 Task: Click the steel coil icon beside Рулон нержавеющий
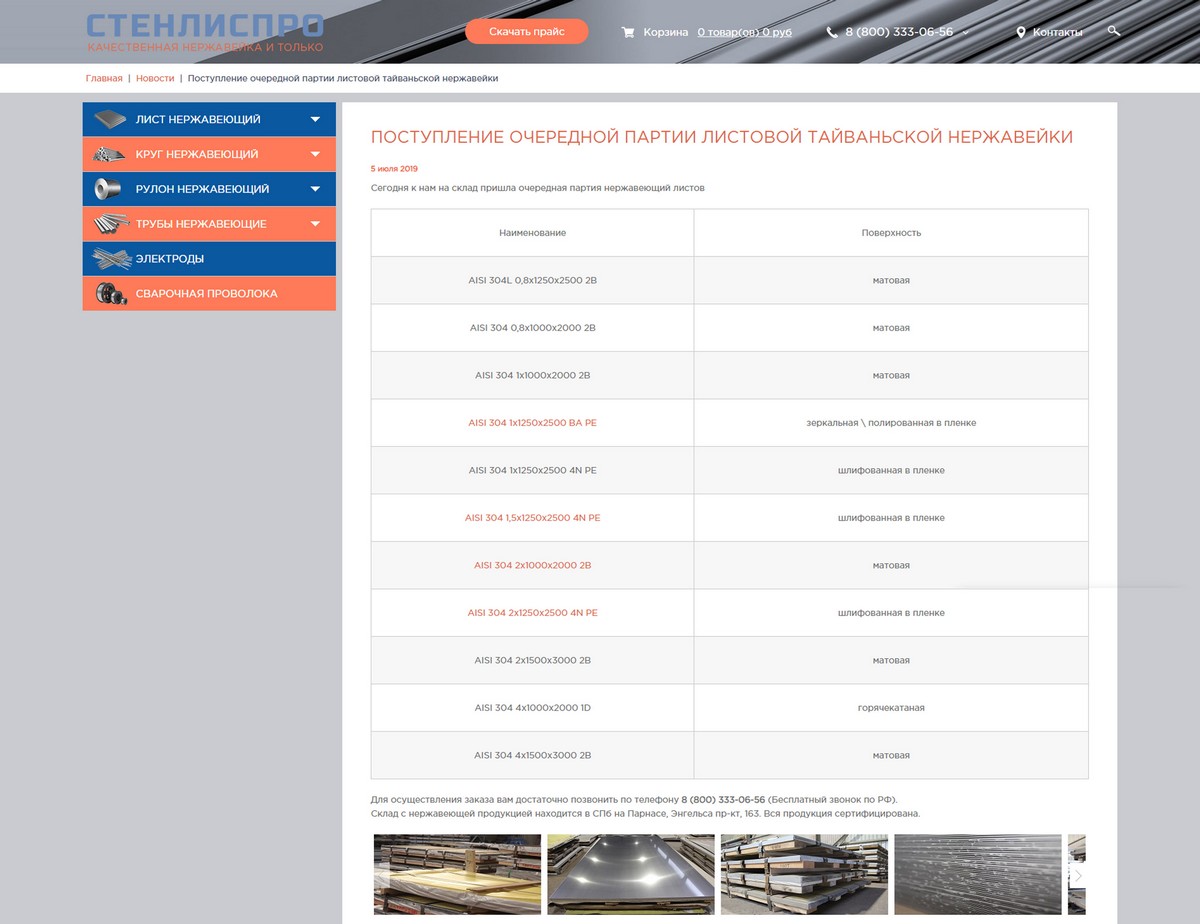[110, 189]
